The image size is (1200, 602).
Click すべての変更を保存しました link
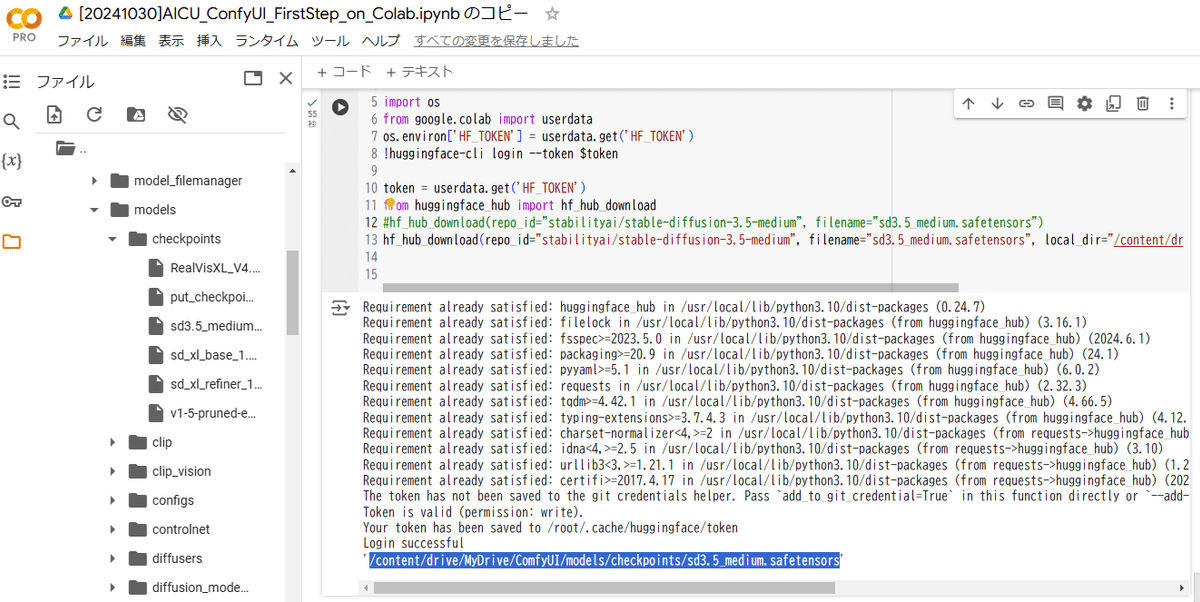(x=496, y=41)
